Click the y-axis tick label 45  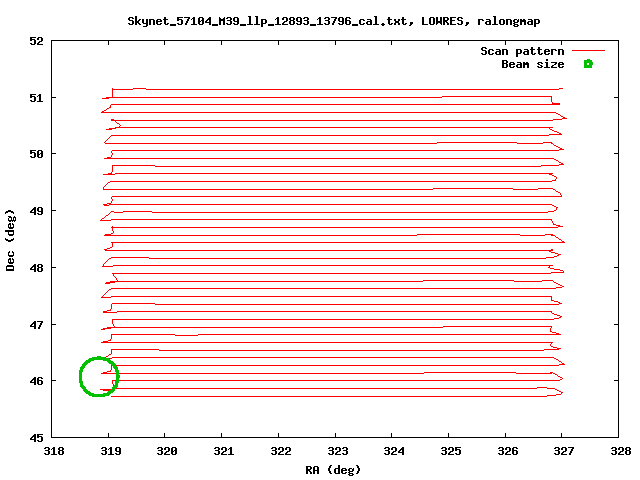(x=36, y=438)
